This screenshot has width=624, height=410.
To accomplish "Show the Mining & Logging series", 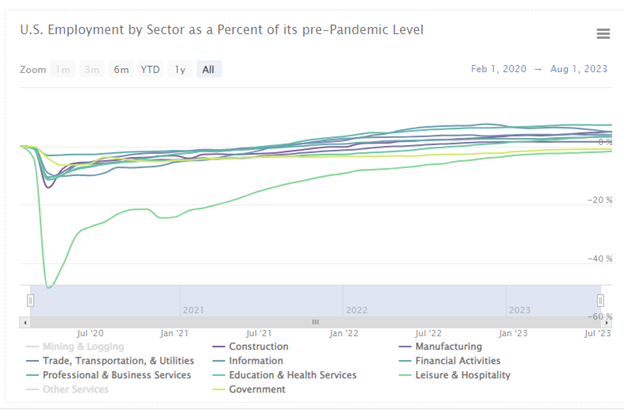I will [x=75, y=347].
